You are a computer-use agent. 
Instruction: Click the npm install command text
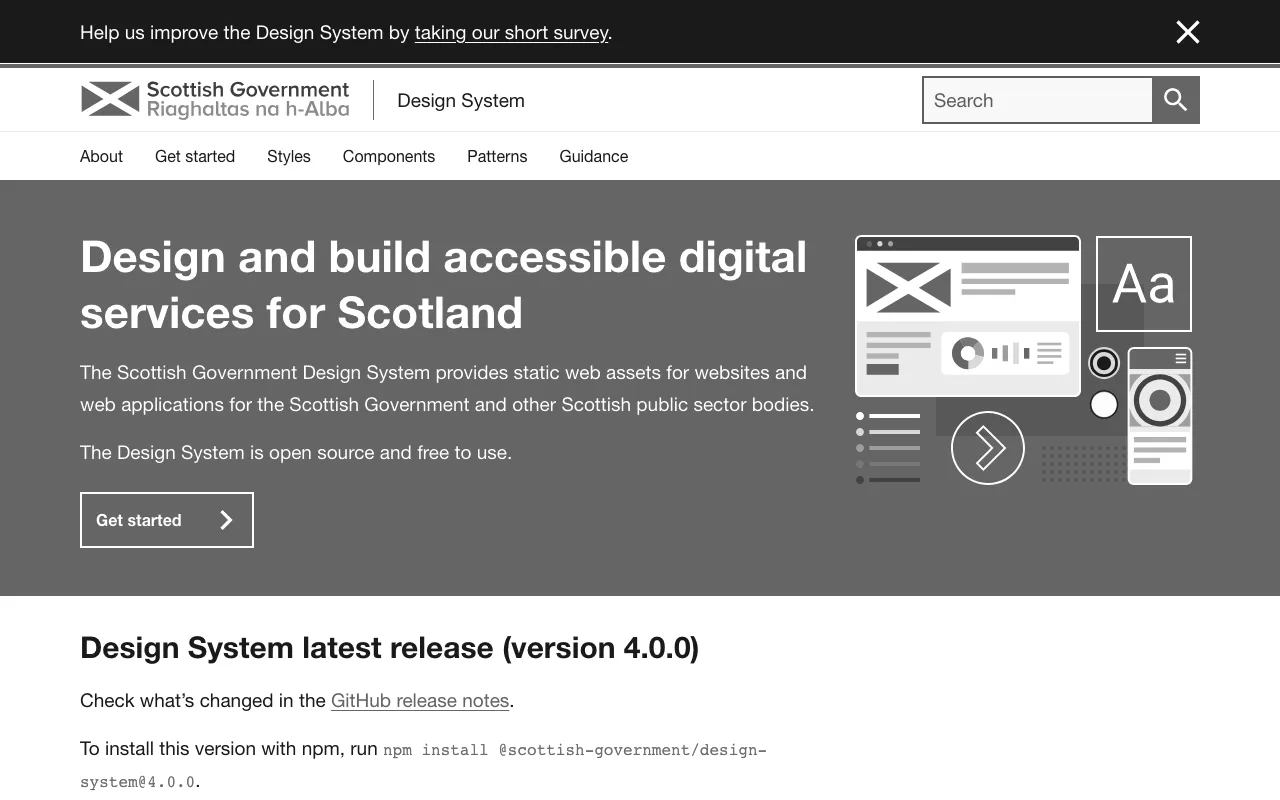pos(423,765)
